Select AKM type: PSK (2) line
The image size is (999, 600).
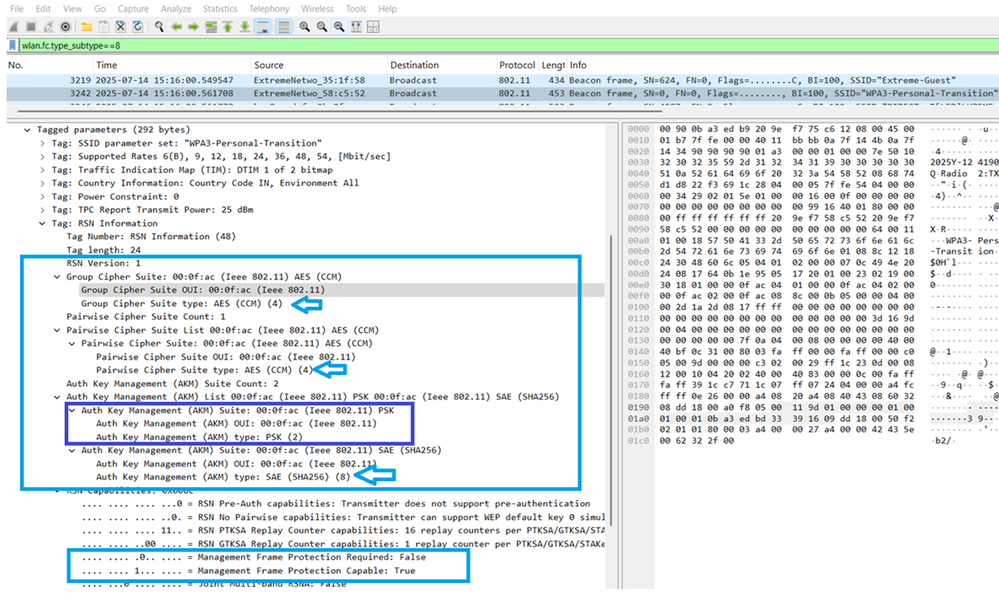coord(199,437)
